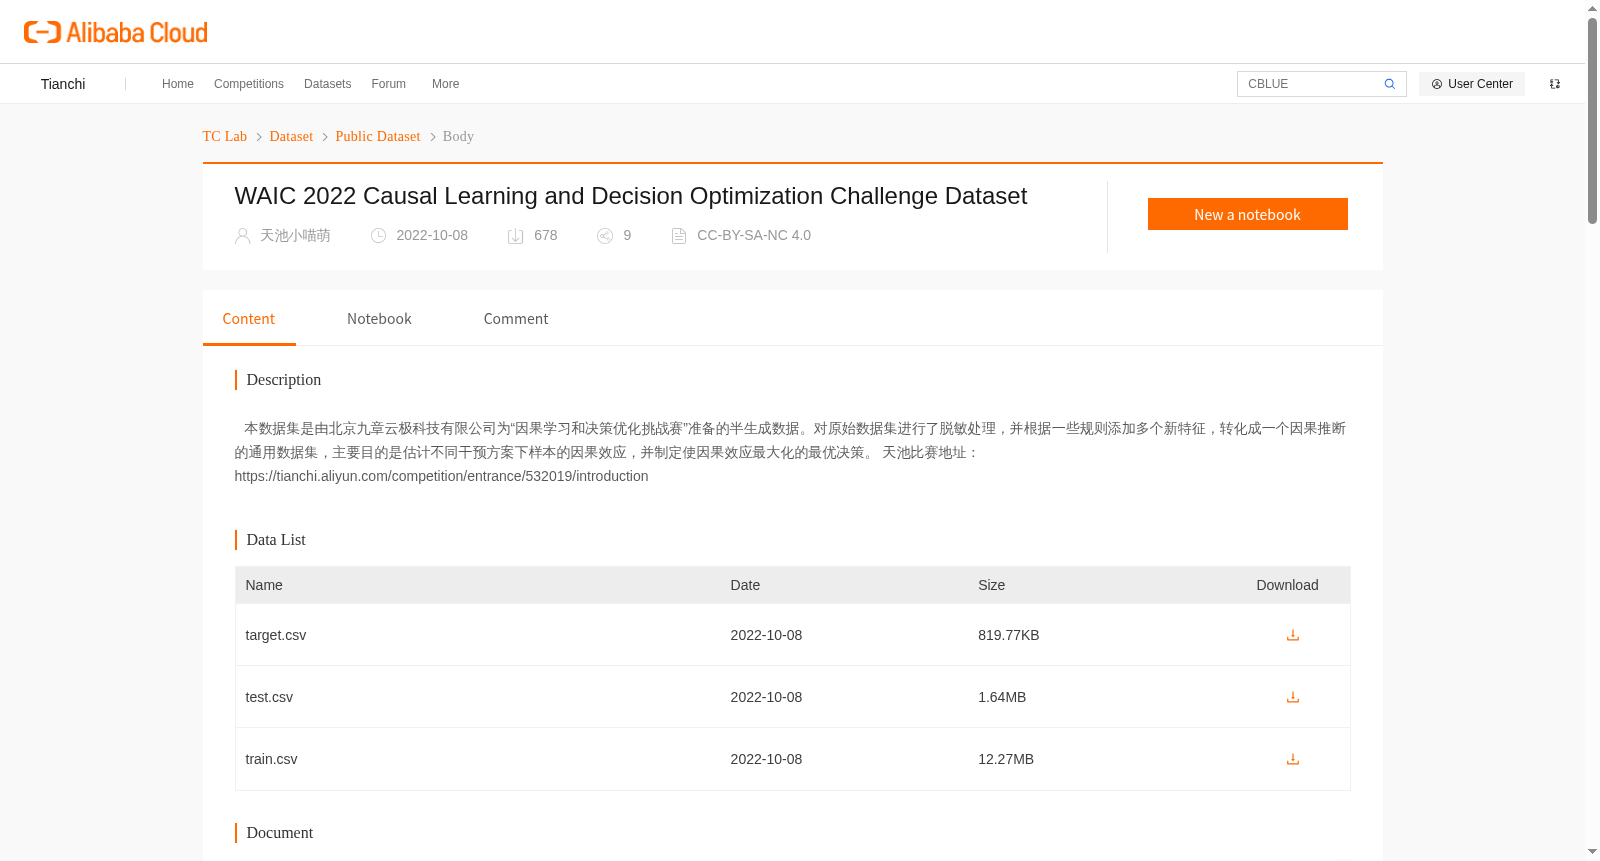Click the license document icon
Viewport: 1600px width, 861px height.
point(679,236)
